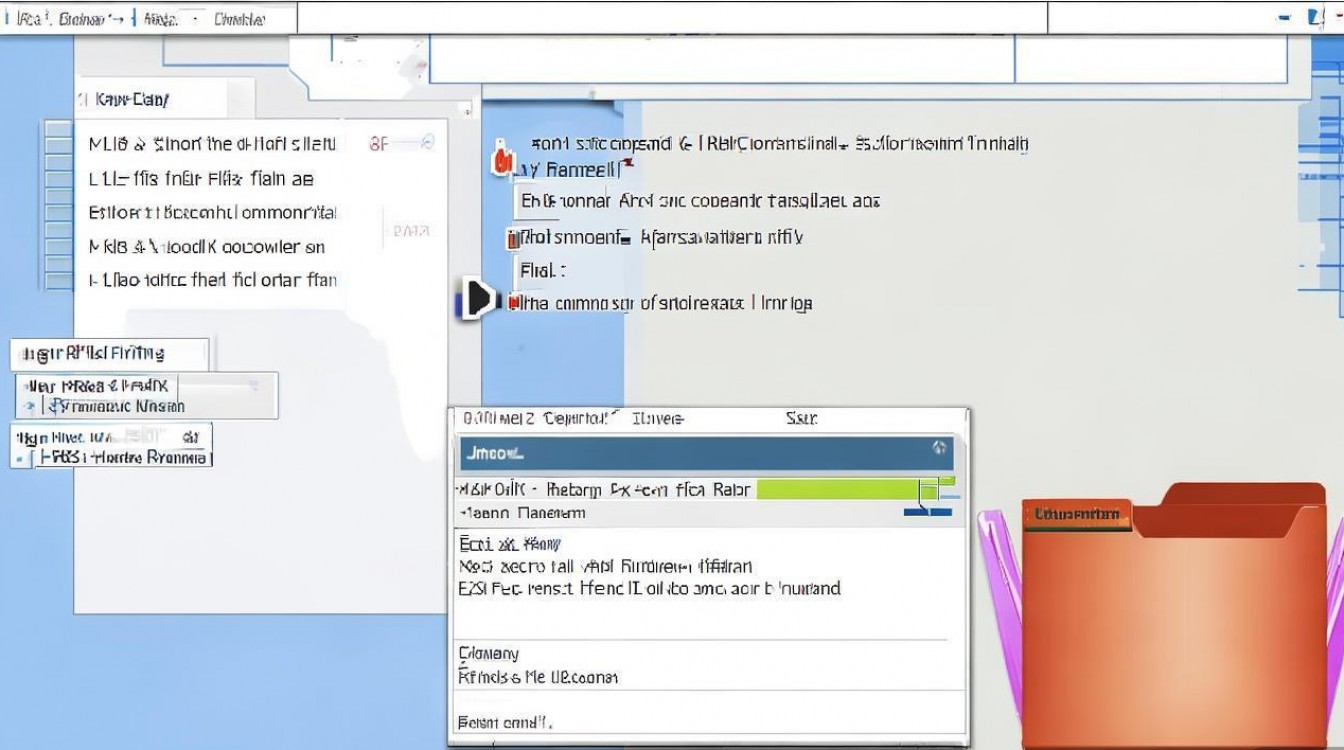Open the 'Chnkle' tab in top bar

tap(240, 19)
